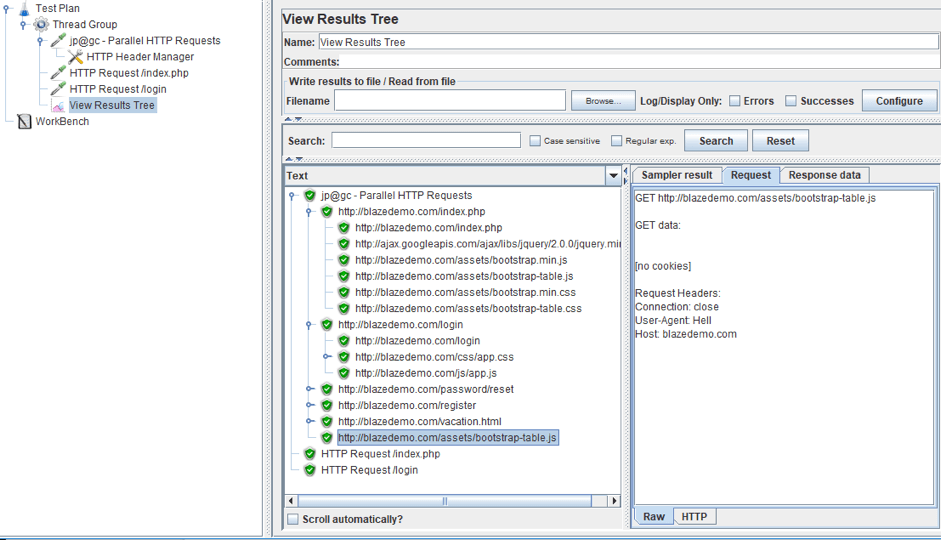Click the Name field containing View Results Tree

point(628,42)
